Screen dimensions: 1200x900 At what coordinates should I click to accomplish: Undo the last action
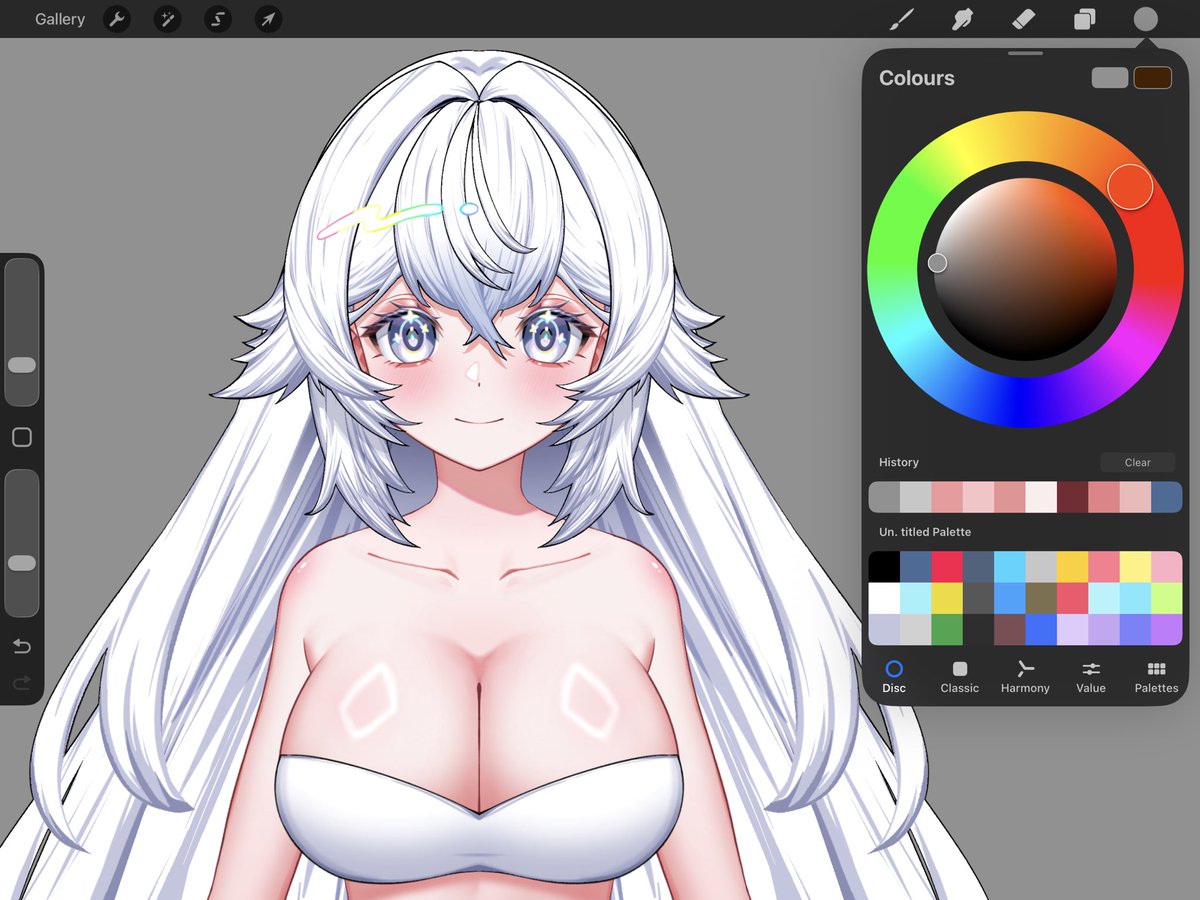click(x=22, y=646)
